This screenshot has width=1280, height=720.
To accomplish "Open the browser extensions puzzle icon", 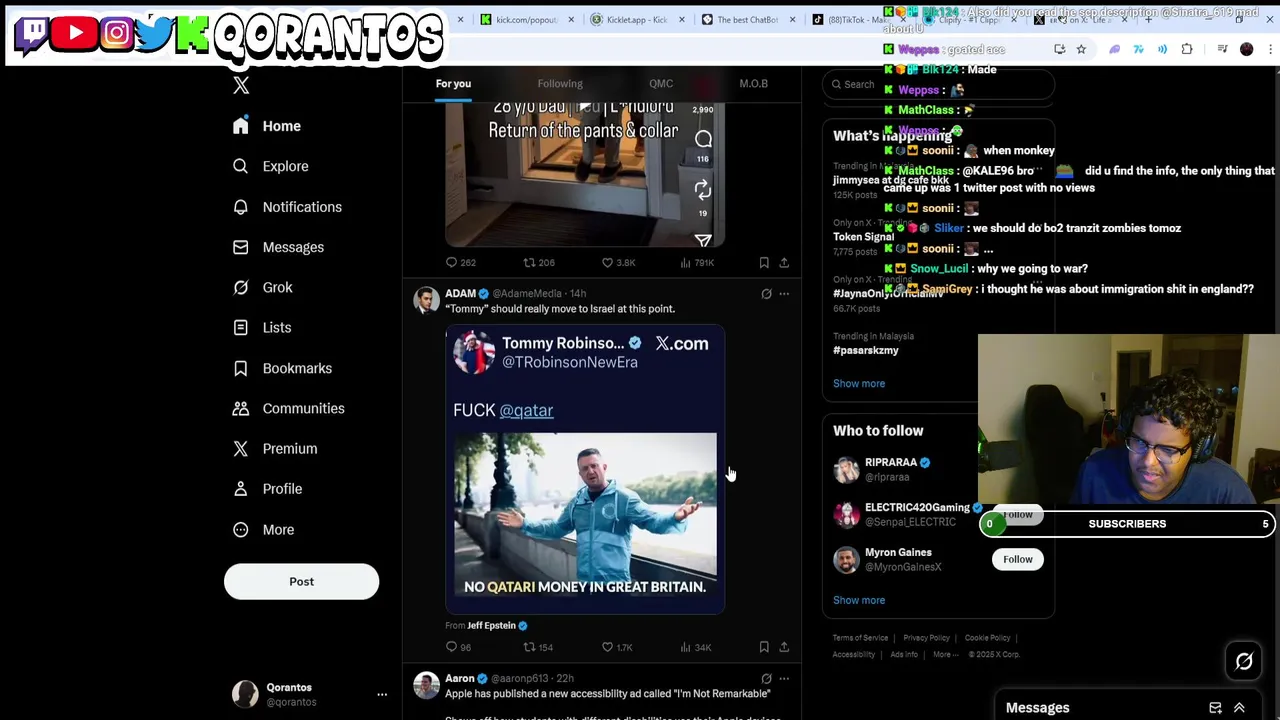I will point(1187,49).
